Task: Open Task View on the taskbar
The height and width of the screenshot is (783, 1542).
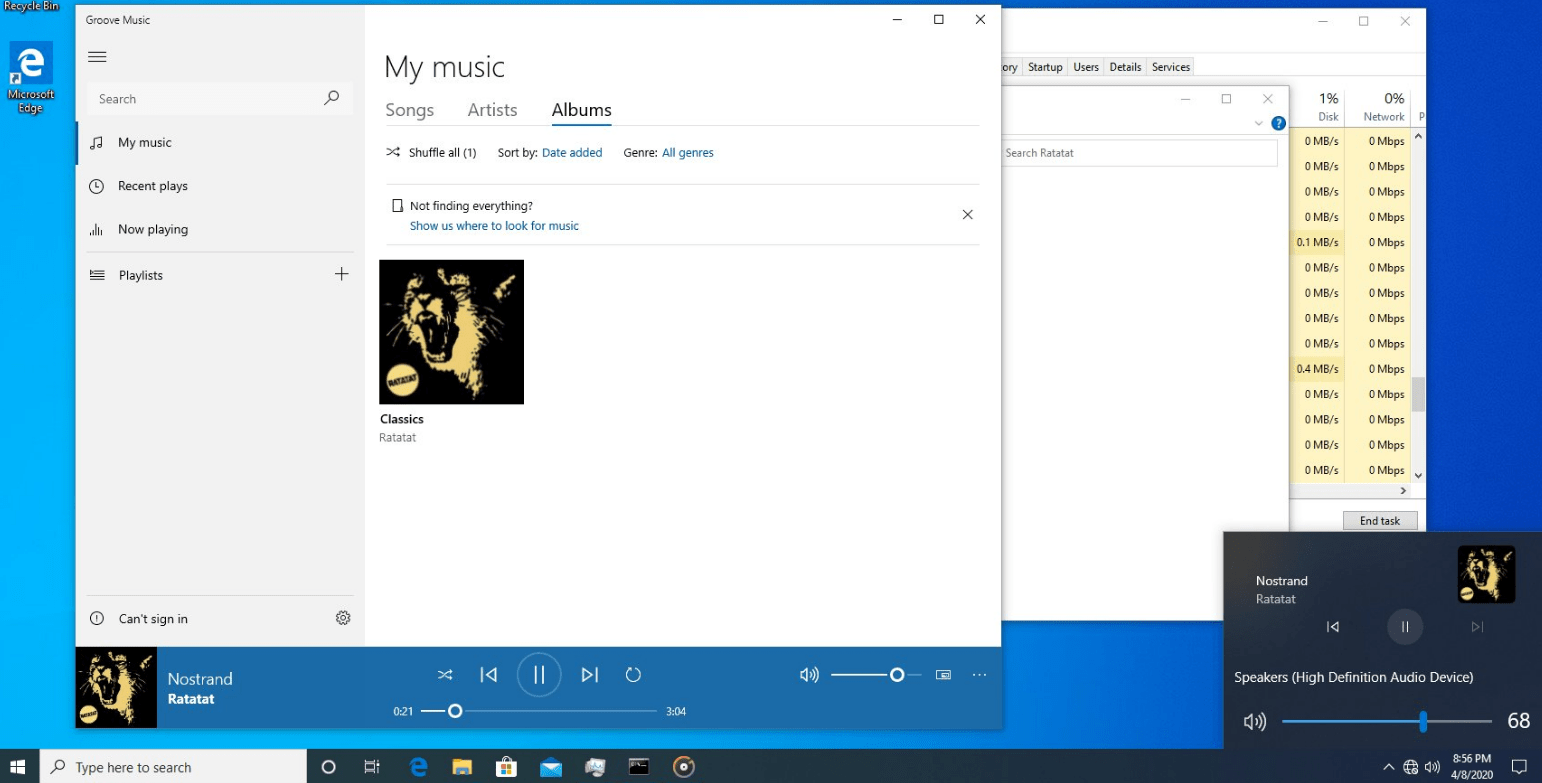Action: click(372, 767)
